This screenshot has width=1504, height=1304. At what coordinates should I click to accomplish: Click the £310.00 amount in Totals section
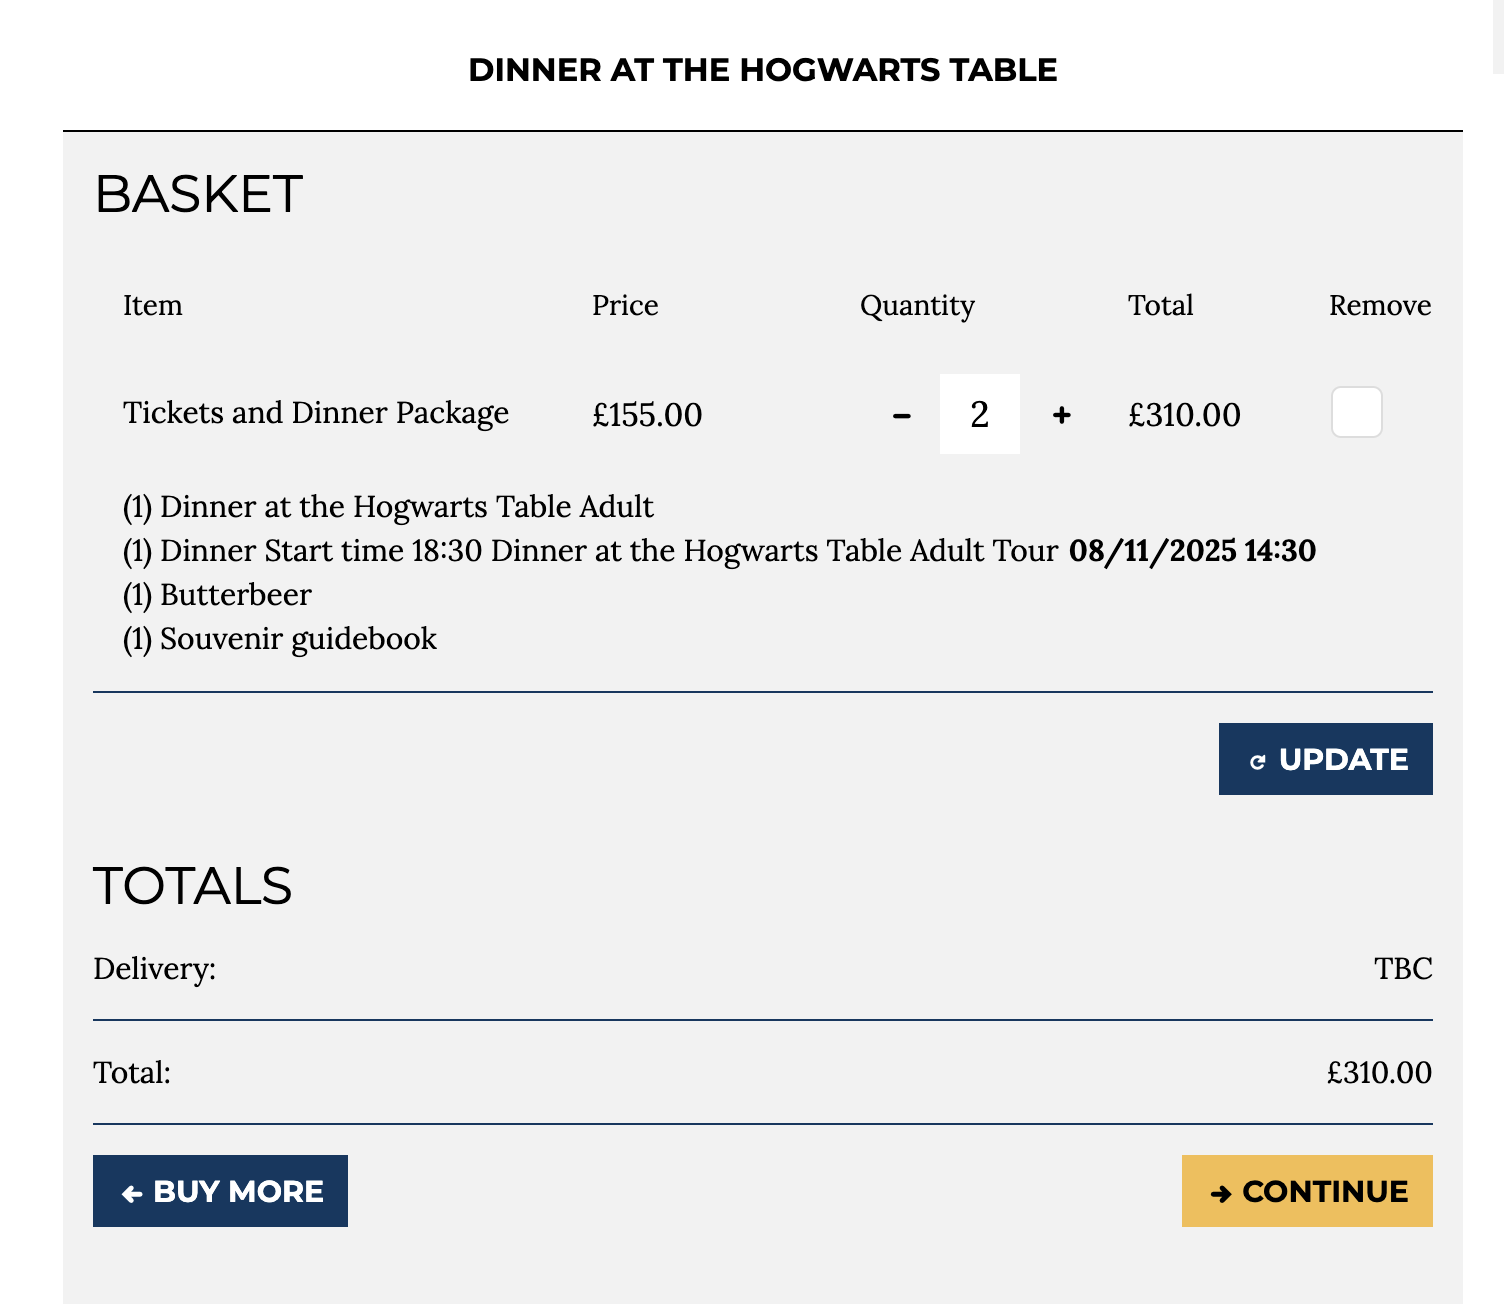tap(1379, 1073)
